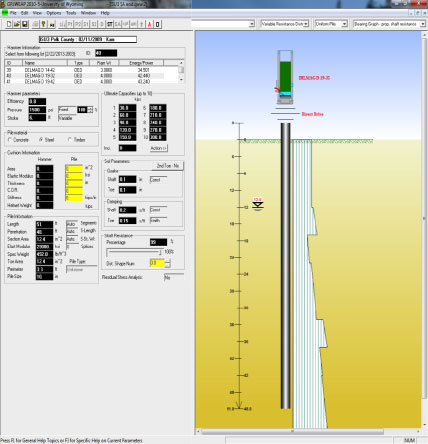Click the Shaft Resistance Percentage field
The width and height of the screenshot is (428, 444).
(x=158, y=242)
